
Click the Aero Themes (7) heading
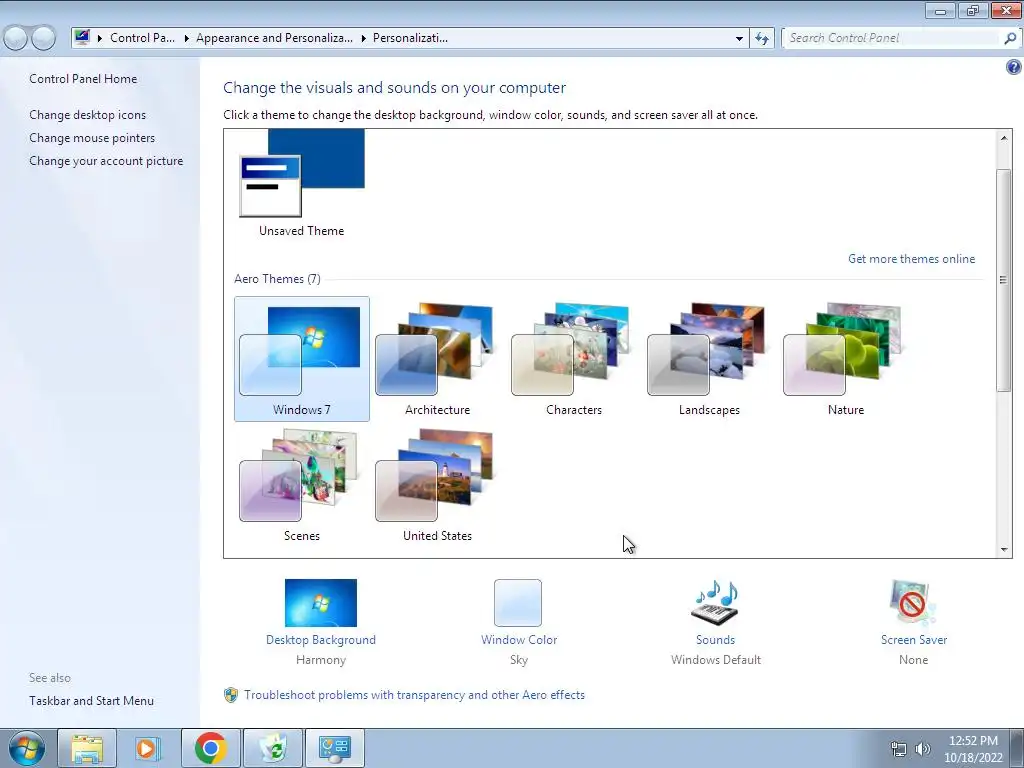click(278, 279)
